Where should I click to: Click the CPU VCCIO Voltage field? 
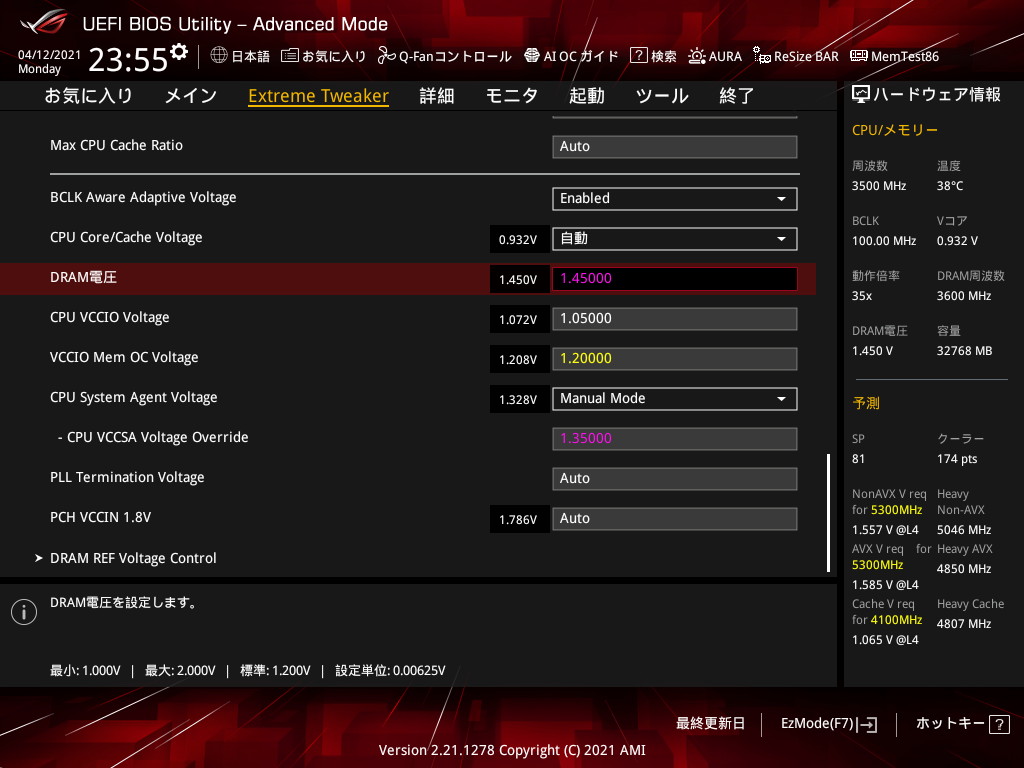(x=675, y=319)
